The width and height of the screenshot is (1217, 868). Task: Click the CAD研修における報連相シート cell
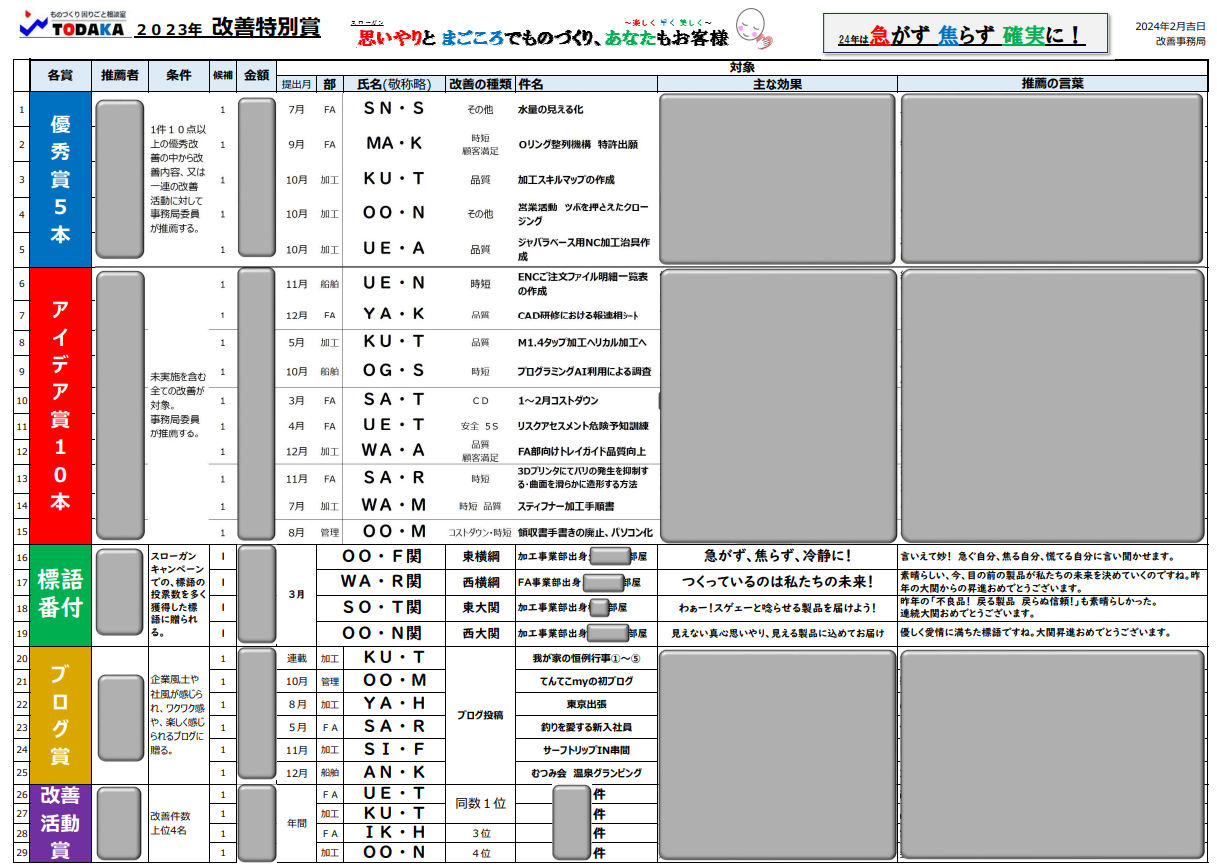(x=578, y=315)
